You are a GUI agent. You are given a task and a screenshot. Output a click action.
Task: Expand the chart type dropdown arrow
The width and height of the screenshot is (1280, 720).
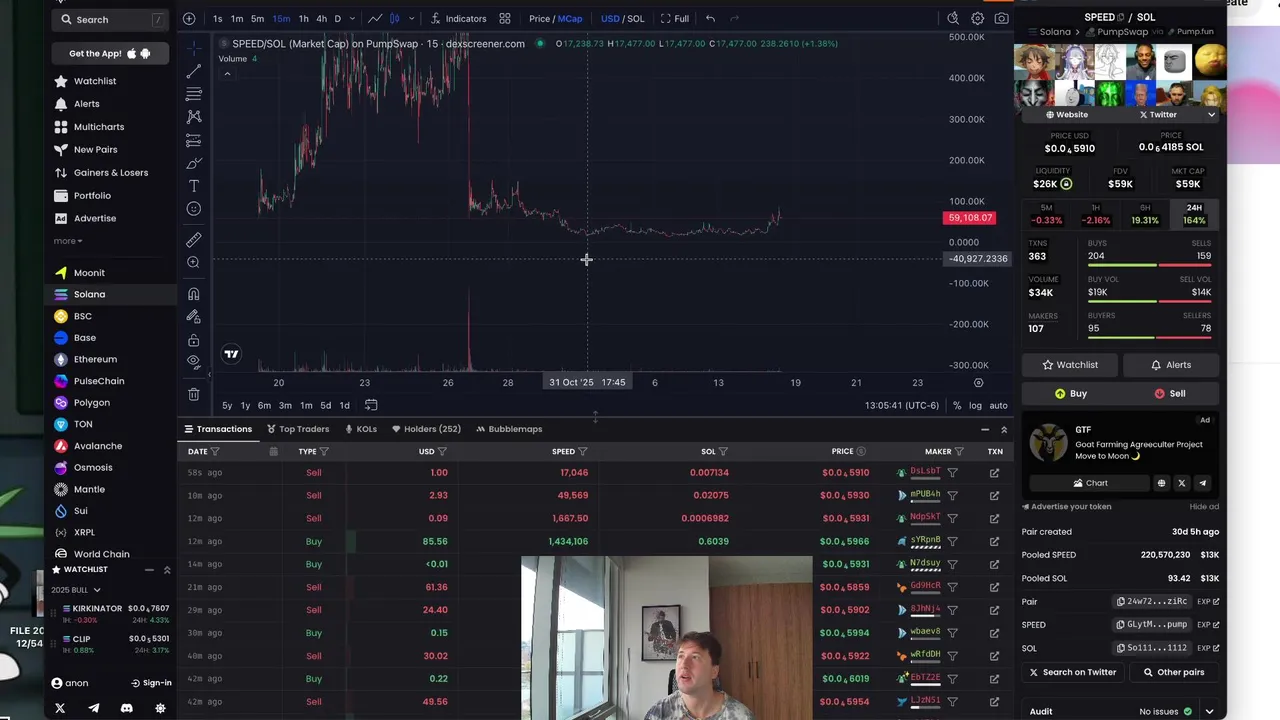411,18
